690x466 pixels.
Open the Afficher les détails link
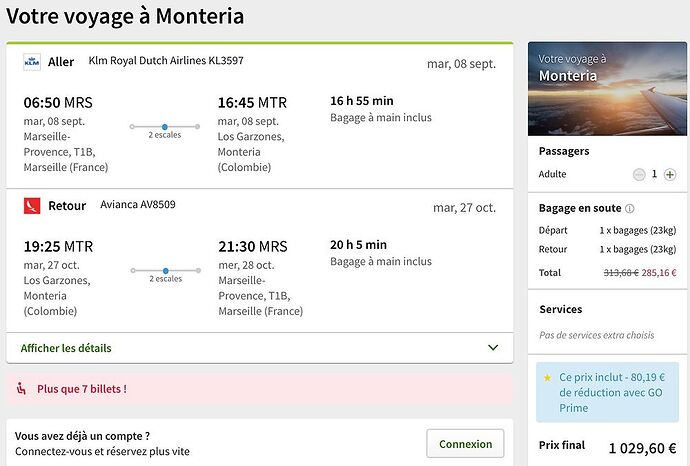point(66,348)
